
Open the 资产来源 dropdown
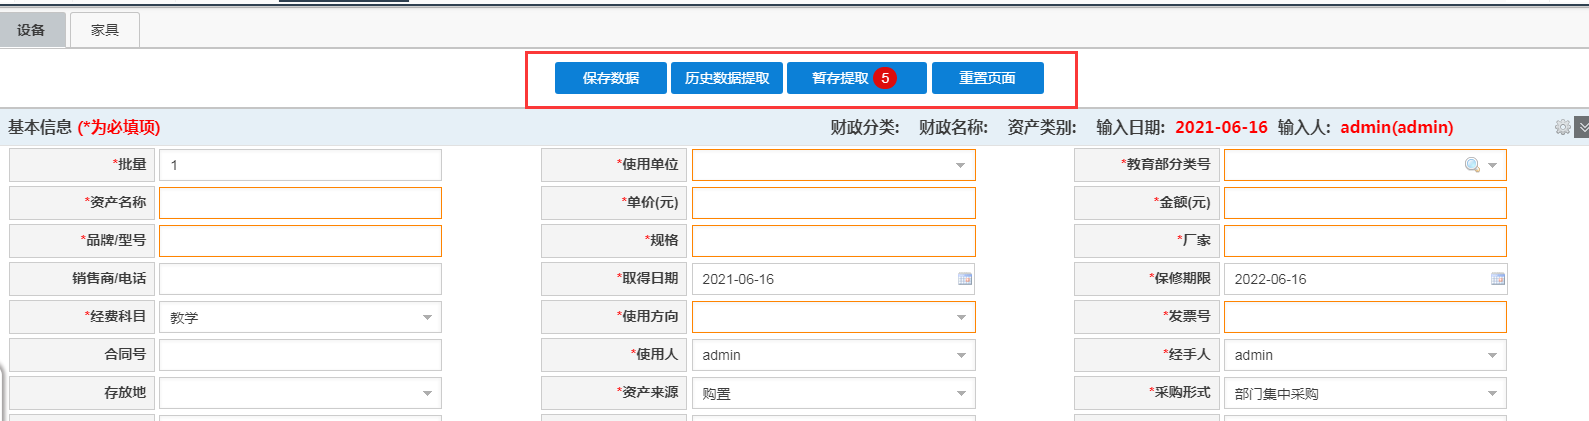[x=960, y=393]
